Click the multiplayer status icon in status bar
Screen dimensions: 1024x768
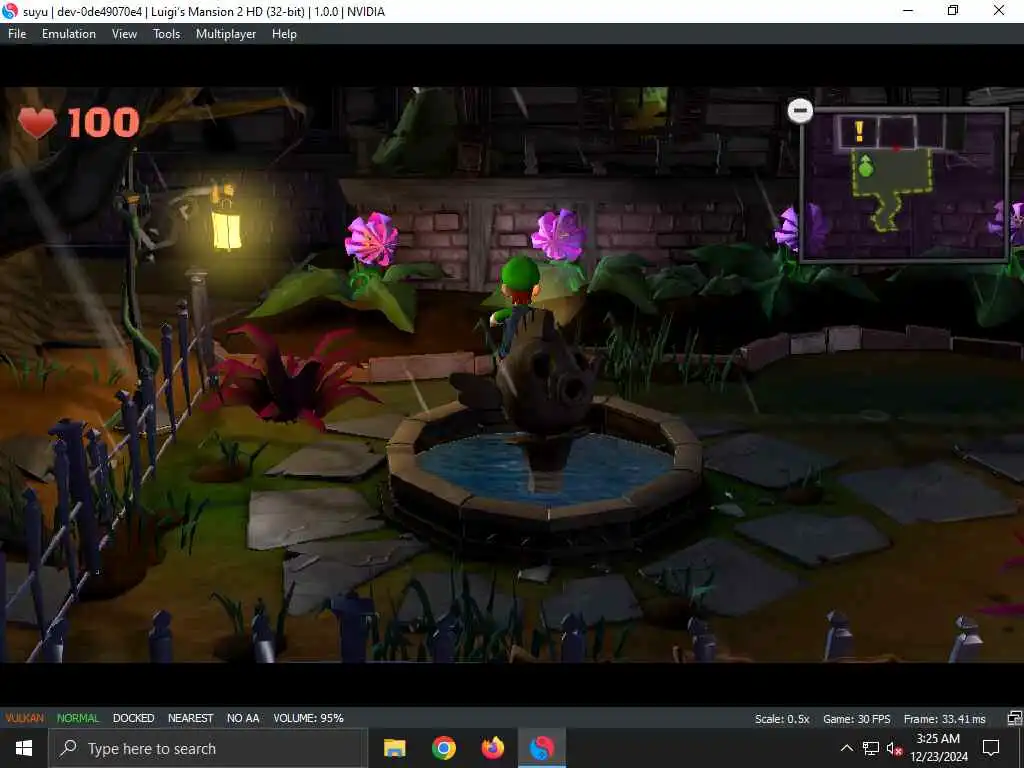1014,718
